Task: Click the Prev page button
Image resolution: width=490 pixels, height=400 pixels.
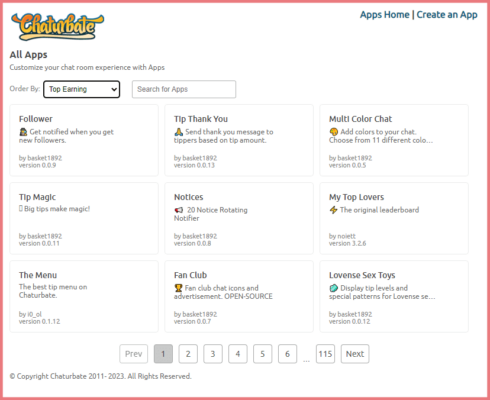Action: [134, 354]
